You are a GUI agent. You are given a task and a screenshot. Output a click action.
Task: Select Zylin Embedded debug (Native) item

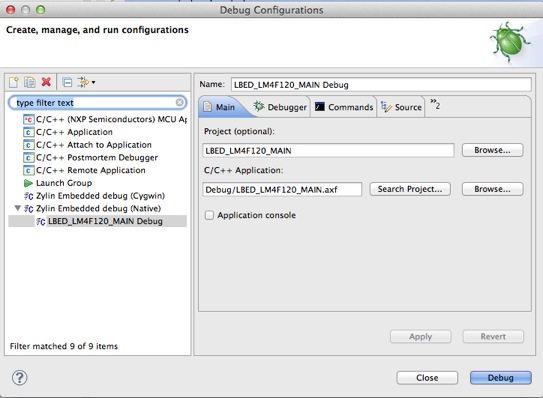pyautogui.click(x=99, y=209)
